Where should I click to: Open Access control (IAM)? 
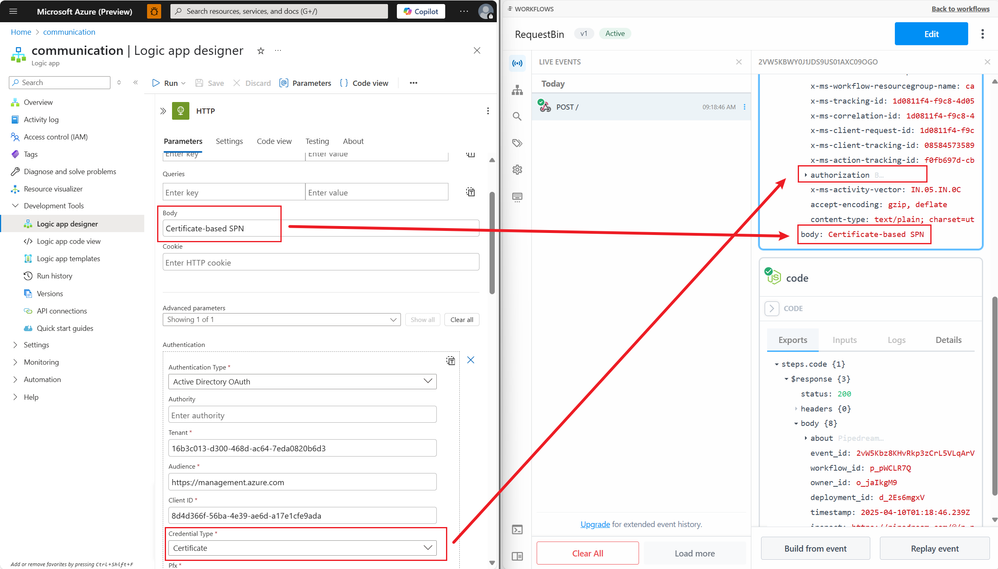pyautogui.click(x=55, y=137)
